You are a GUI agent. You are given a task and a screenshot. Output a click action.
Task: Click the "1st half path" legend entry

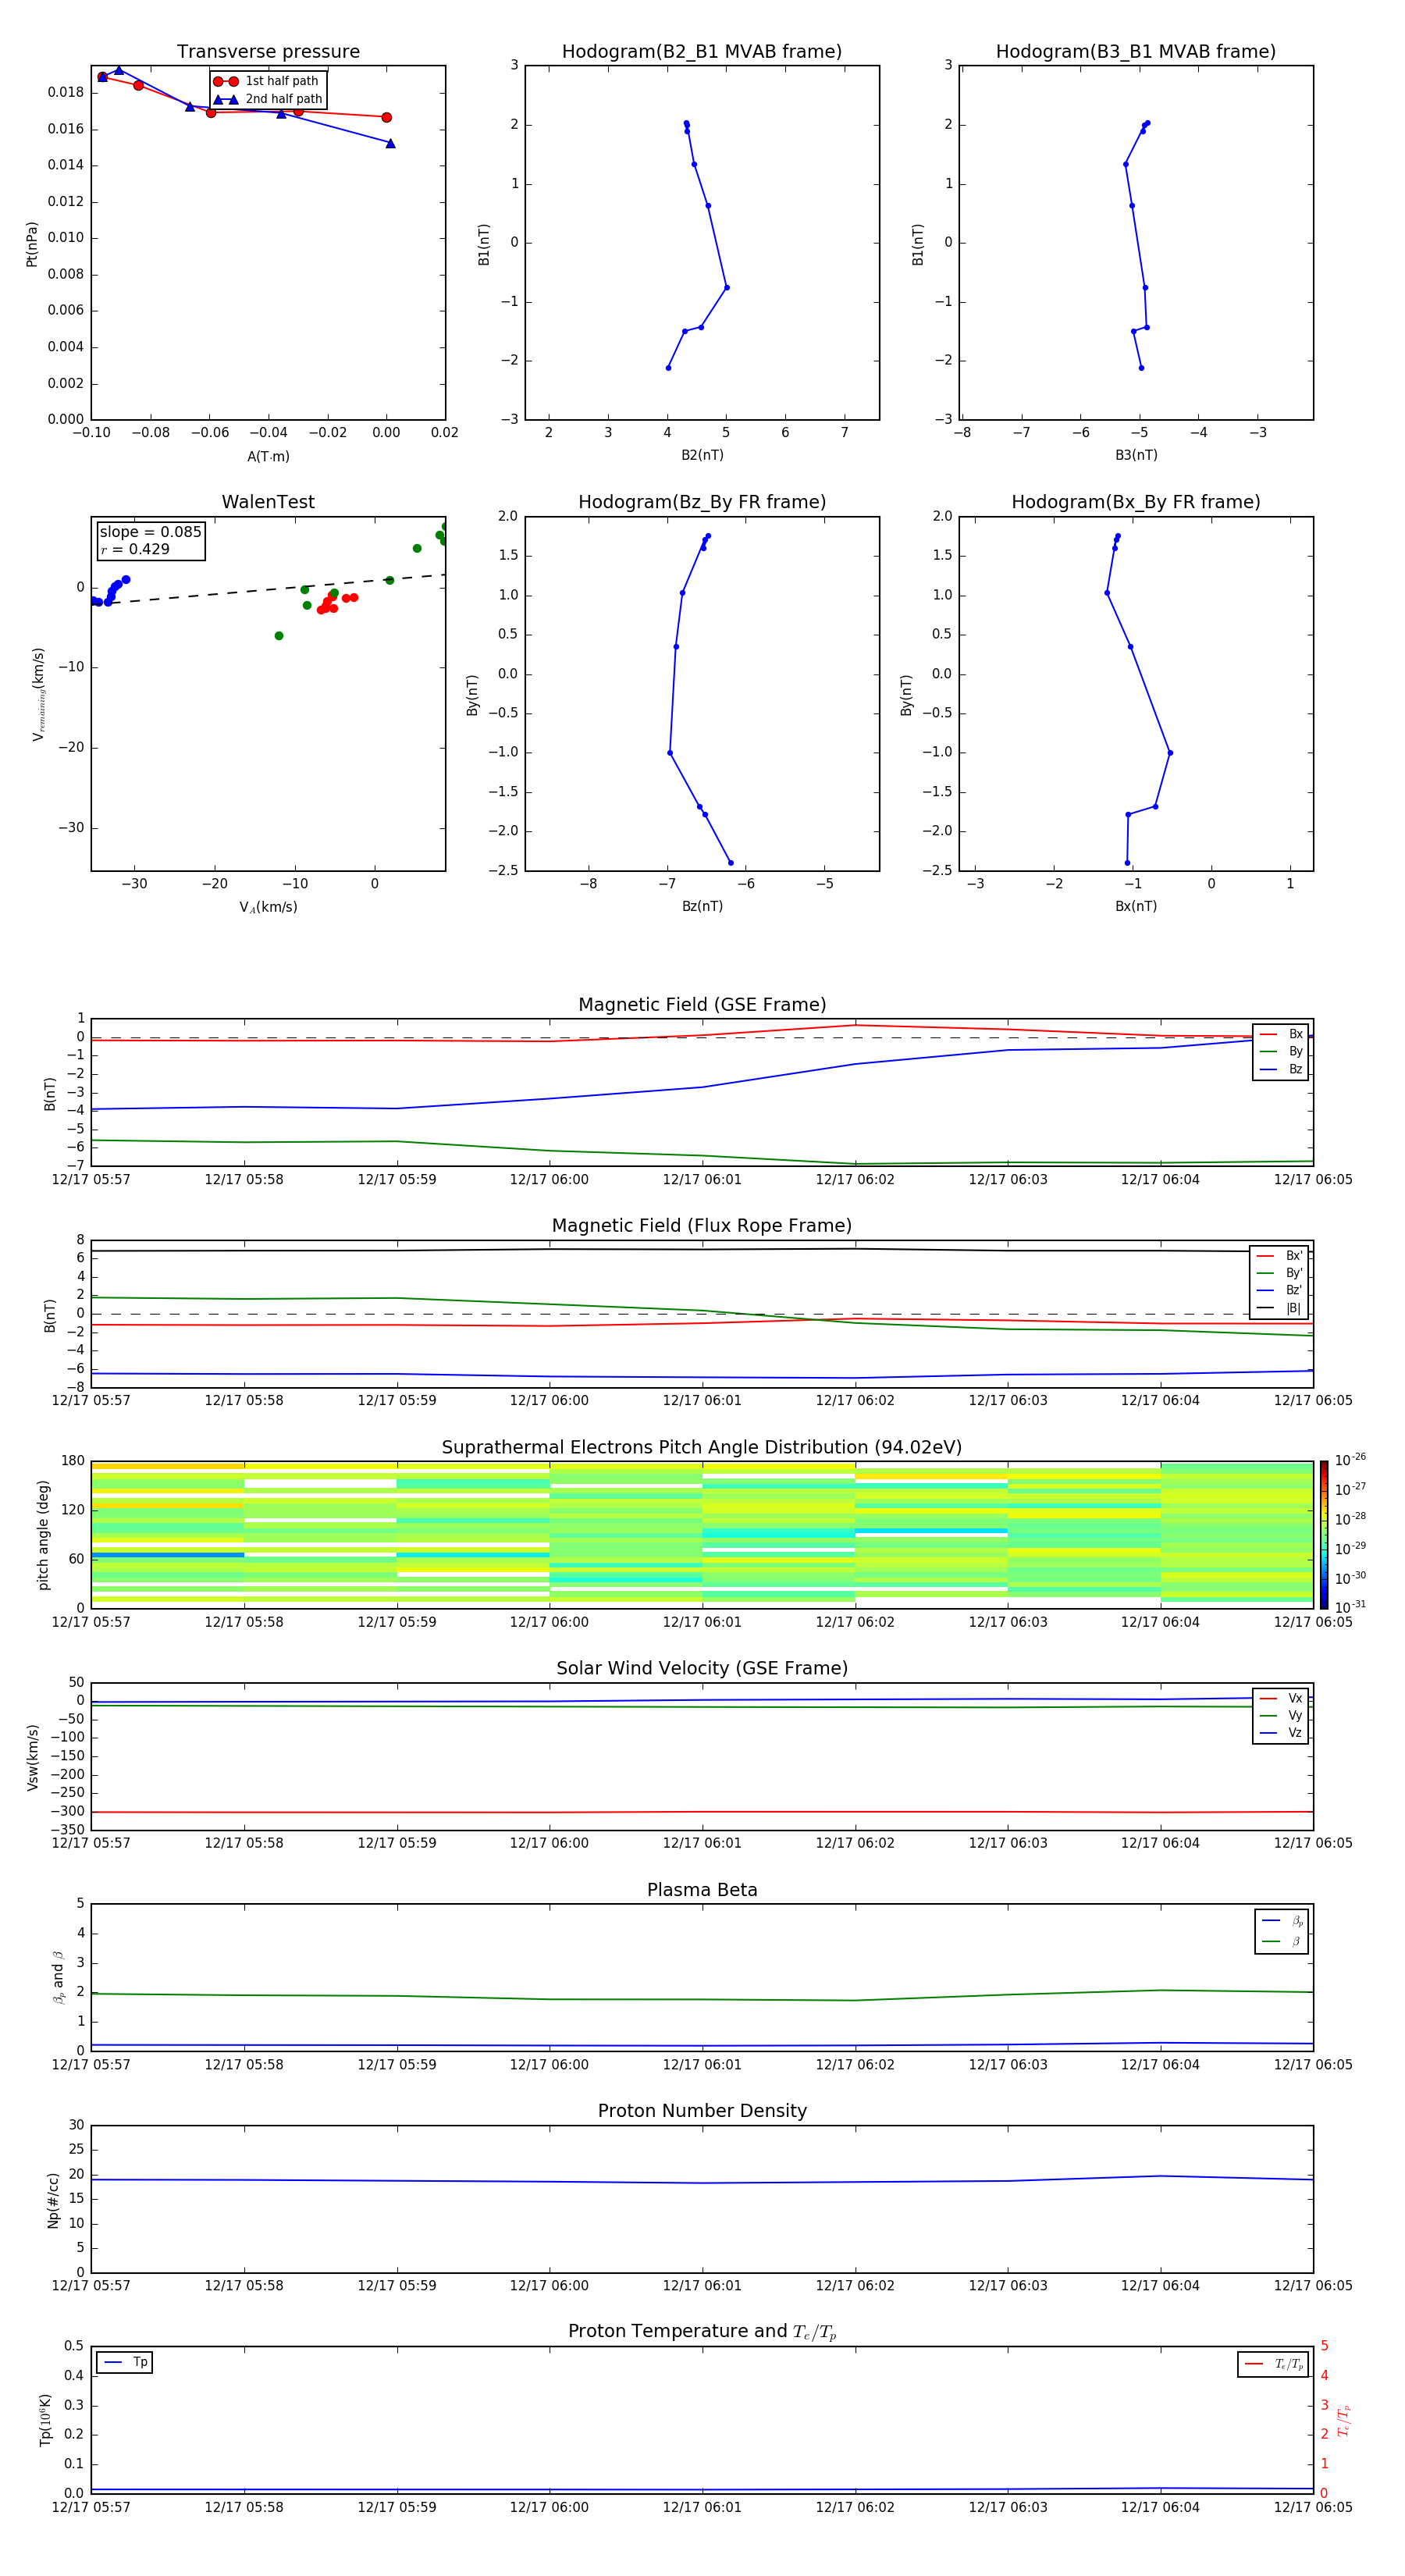coord(268,81)
